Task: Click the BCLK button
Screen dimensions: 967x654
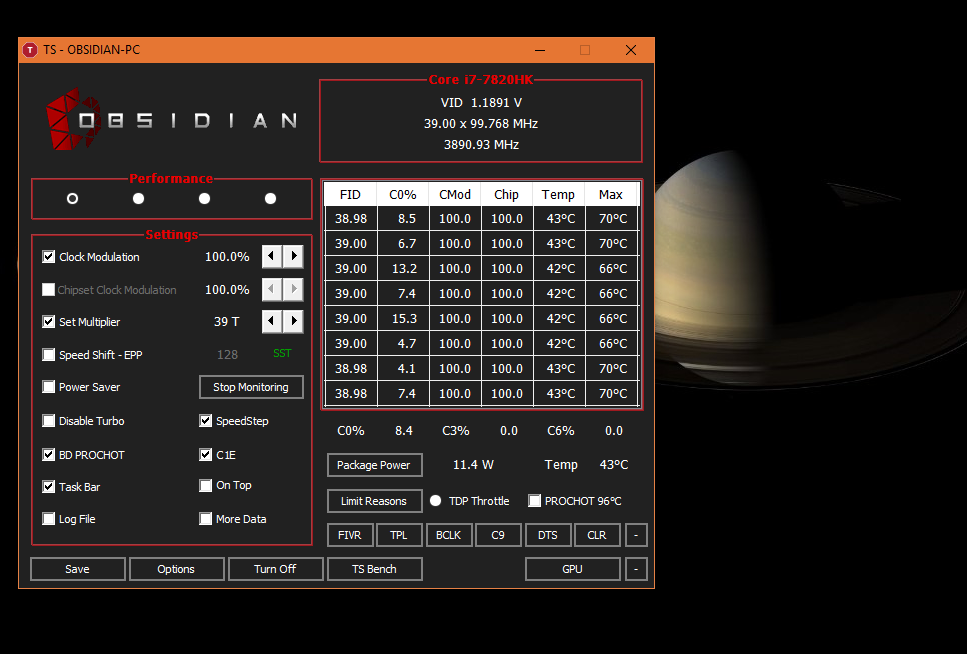Action: pyautogui.click(x=448, y=535)
